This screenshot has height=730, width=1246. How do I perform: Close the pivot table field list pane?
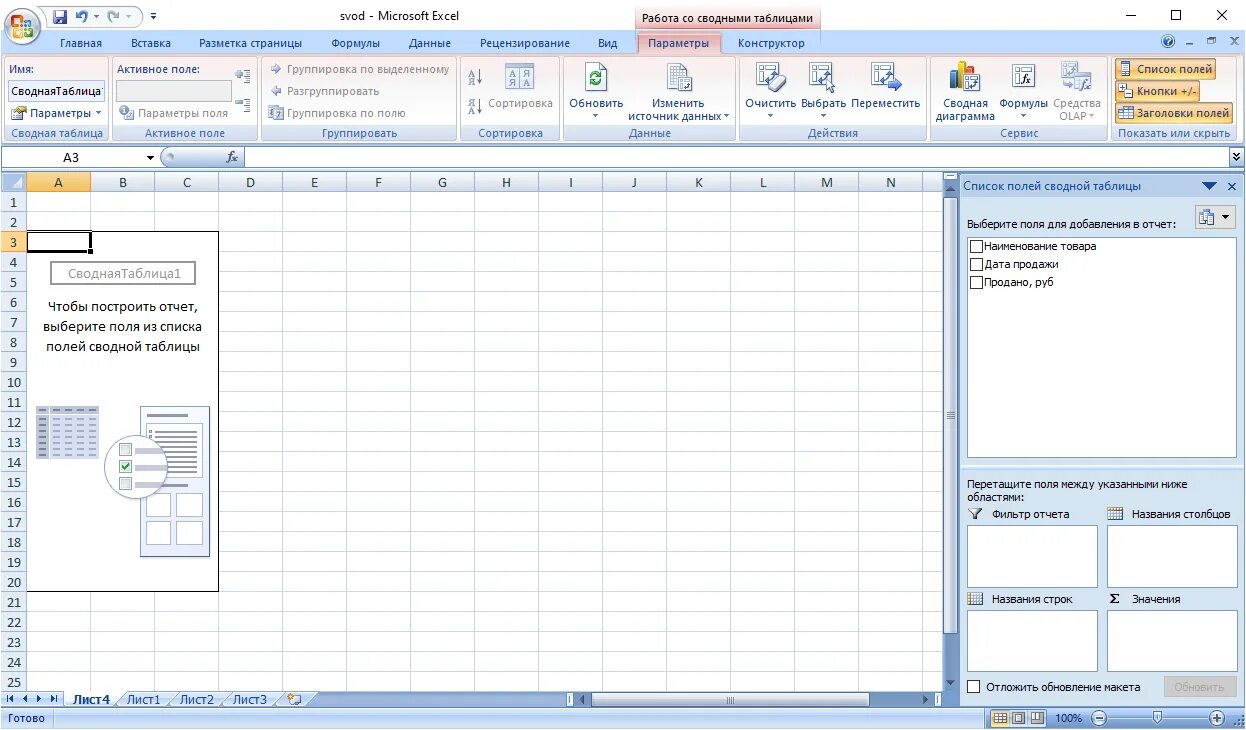point(1232,186)
